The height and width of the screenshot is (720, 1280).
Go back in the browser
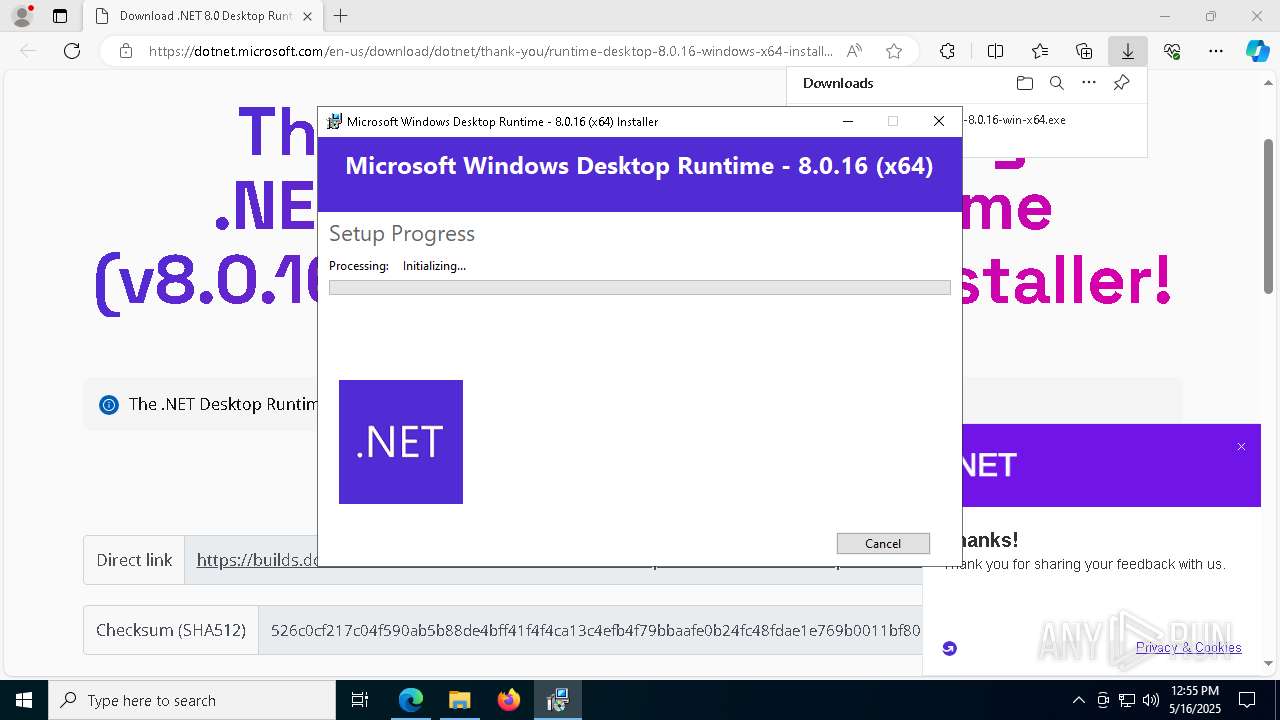[x=28, y=51]
